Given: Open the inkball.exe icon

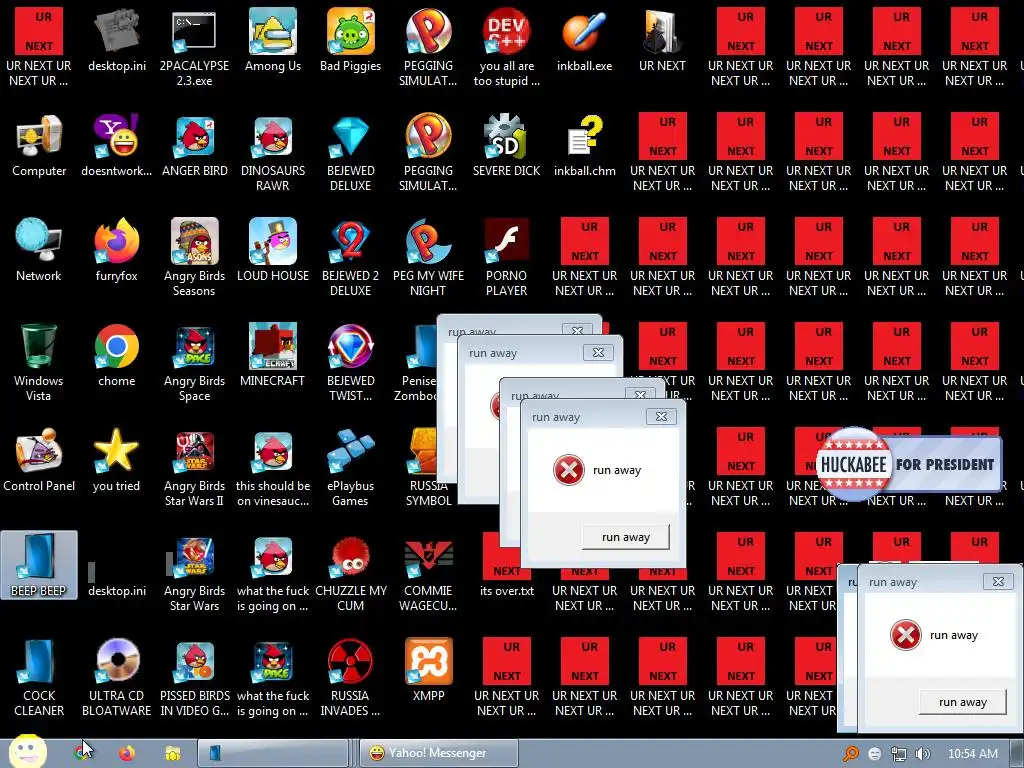Looking at the screenshot, I should pos(584,40).
